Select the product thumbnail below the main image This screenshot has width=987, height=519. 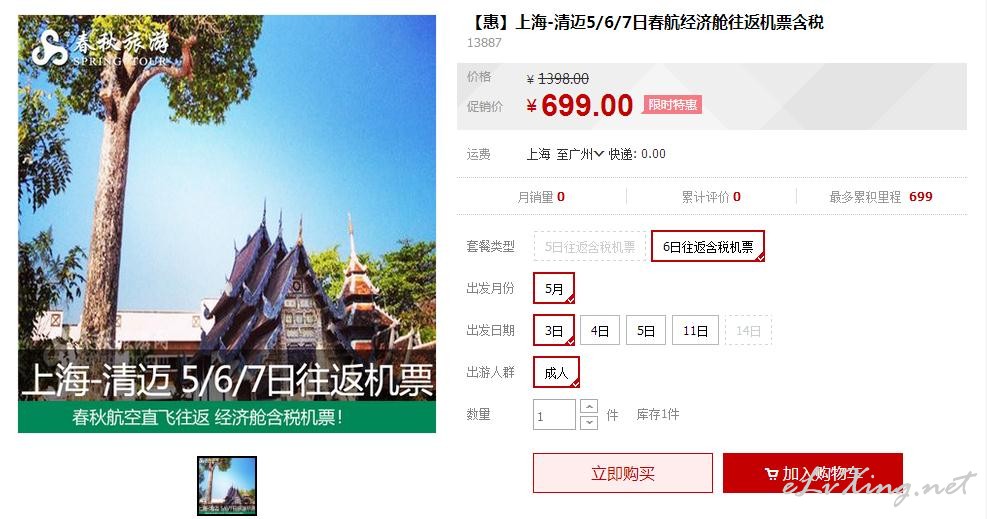point(227,486)
